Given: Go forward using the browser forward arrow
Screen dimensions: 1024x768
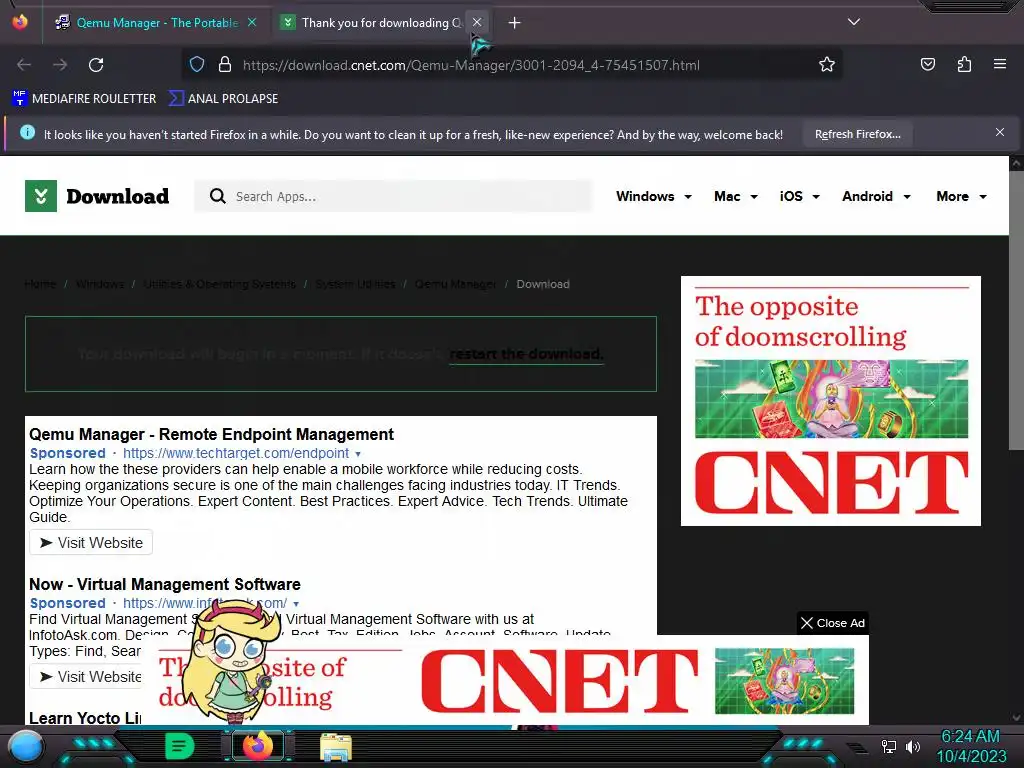Looking at the screenshot, I should [x=60, y=65].
